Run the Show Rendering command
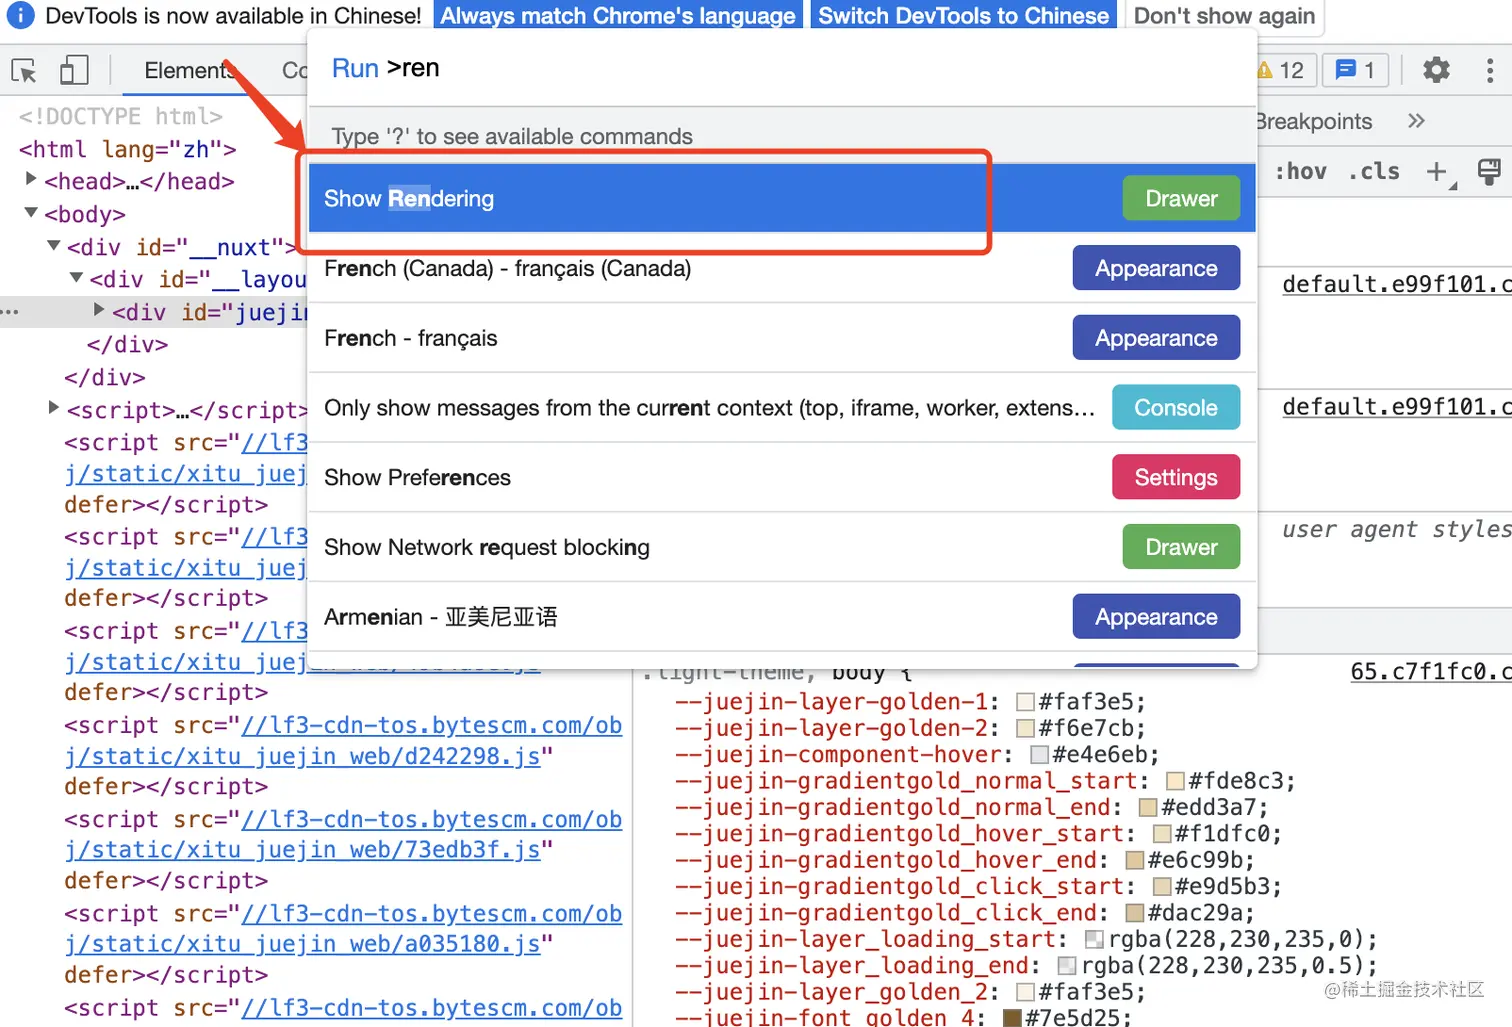 (x=782, y=198)
